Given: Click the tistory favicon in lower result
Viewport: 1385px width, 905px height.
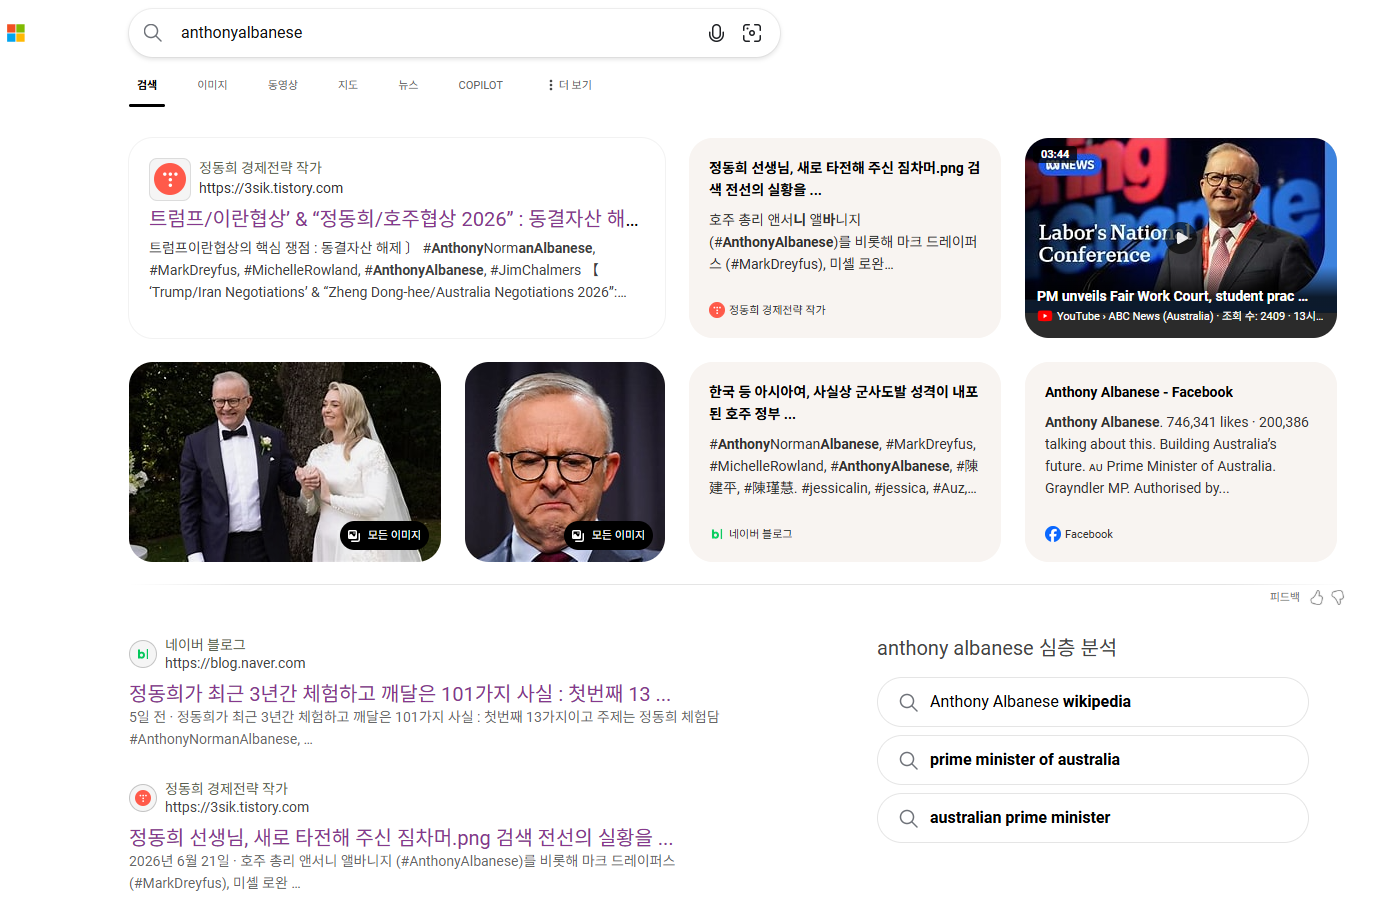Looking at the screenshot, I should 143,798.
